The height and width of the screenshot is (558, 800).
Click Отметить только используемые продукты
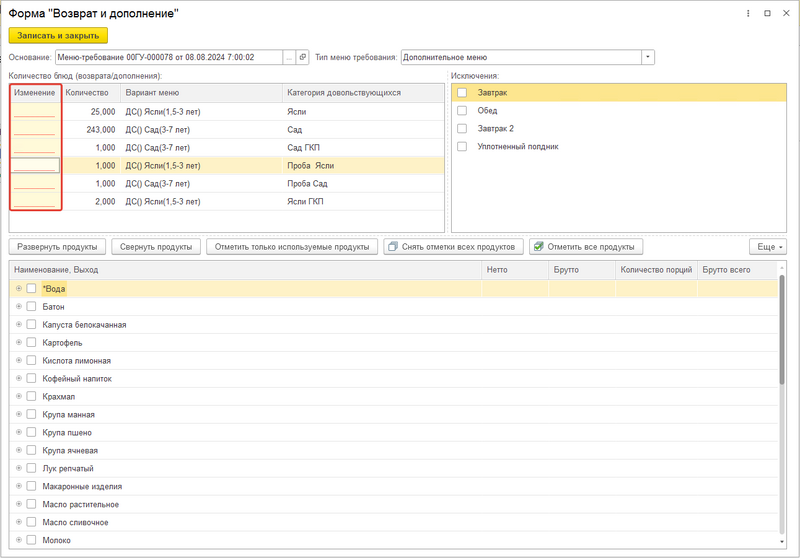(292, 247)
